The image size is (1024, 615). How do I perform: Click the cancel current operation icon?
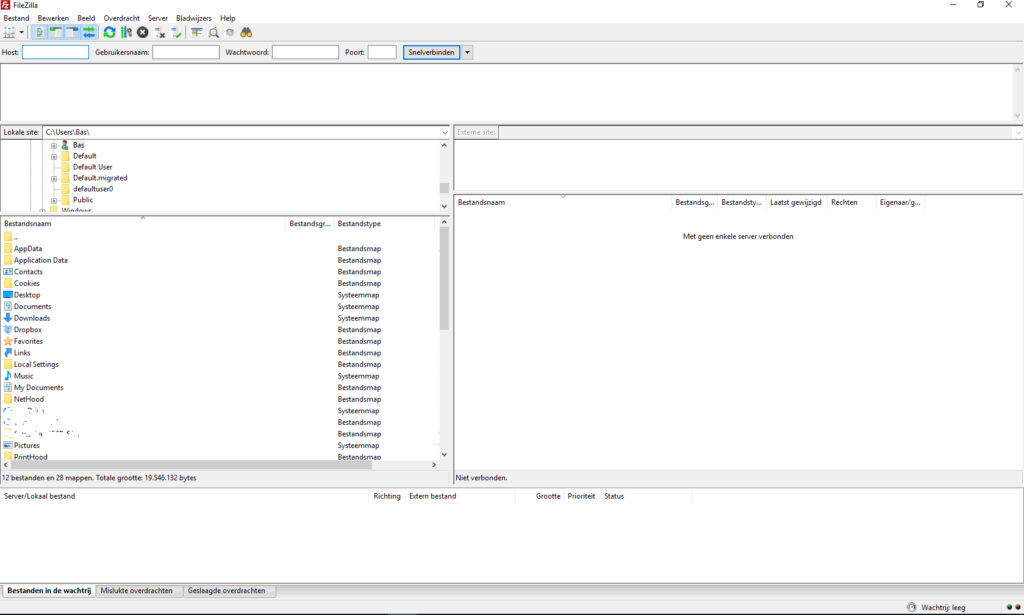click(143, 33)
